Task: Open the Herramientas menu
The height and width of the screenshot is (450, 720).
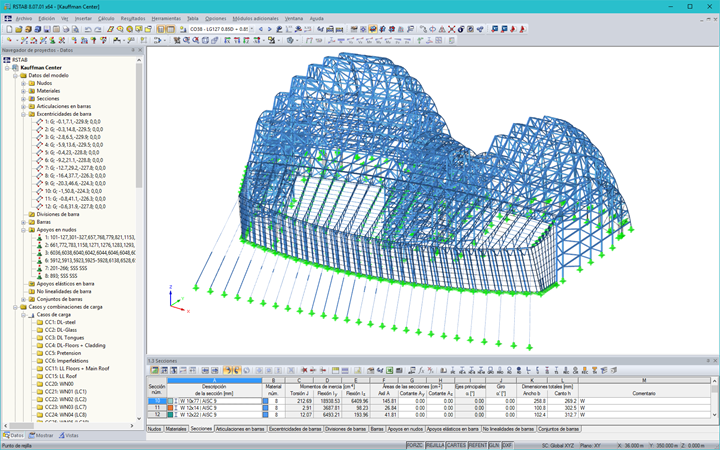Action: tap(166, 18)
